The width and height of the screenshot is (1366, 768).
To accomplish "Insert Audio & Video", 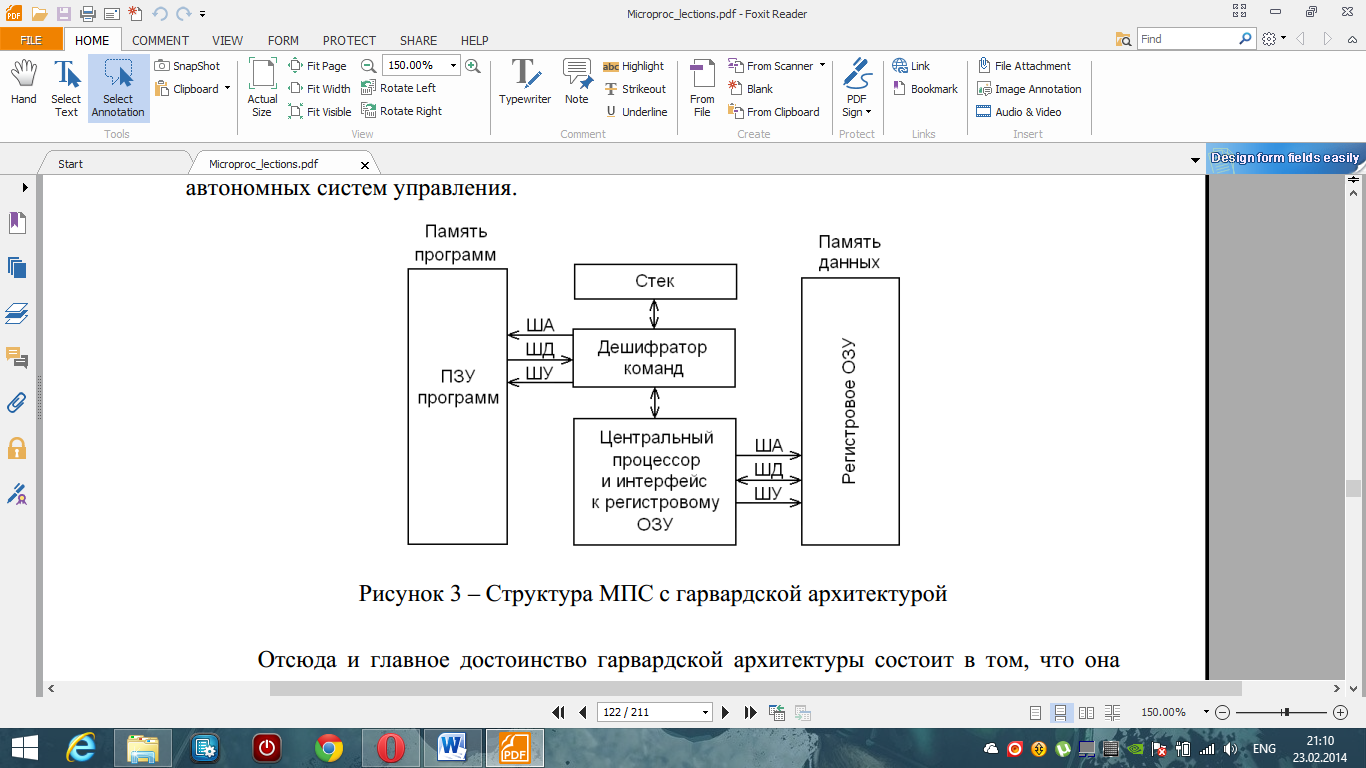I will [x=1019, y=112].
